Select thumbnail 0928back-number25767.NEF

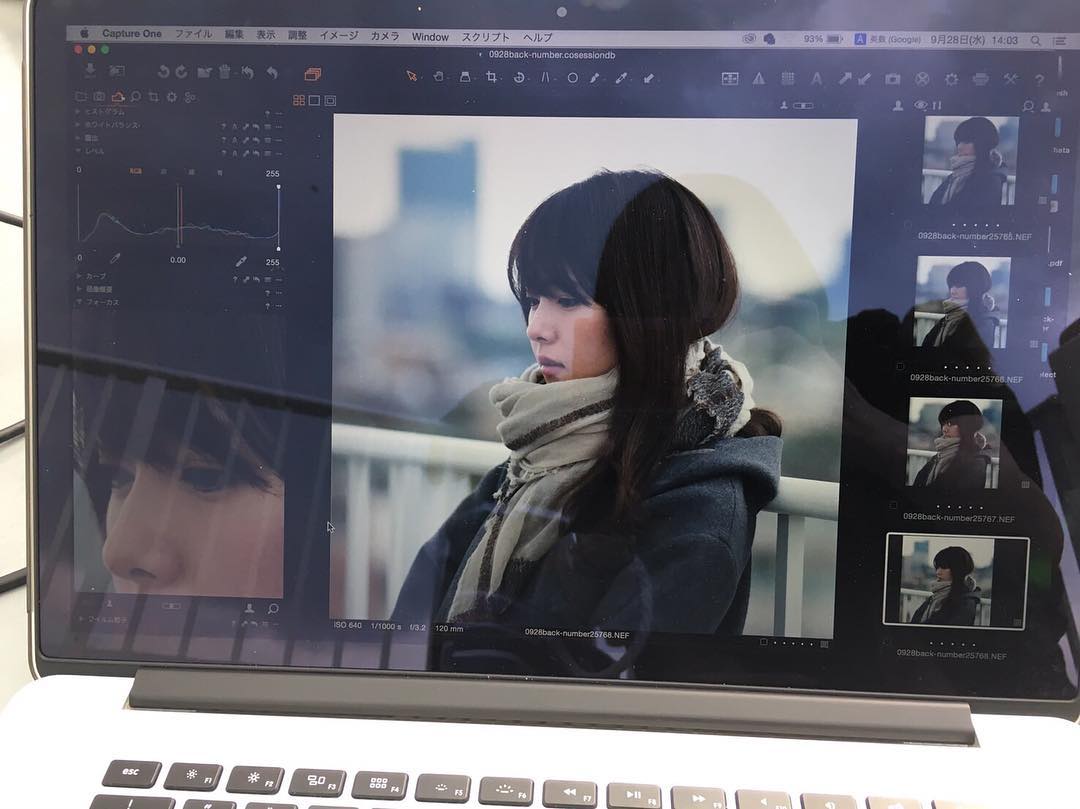pyautogui.click(x=955, y=443)
